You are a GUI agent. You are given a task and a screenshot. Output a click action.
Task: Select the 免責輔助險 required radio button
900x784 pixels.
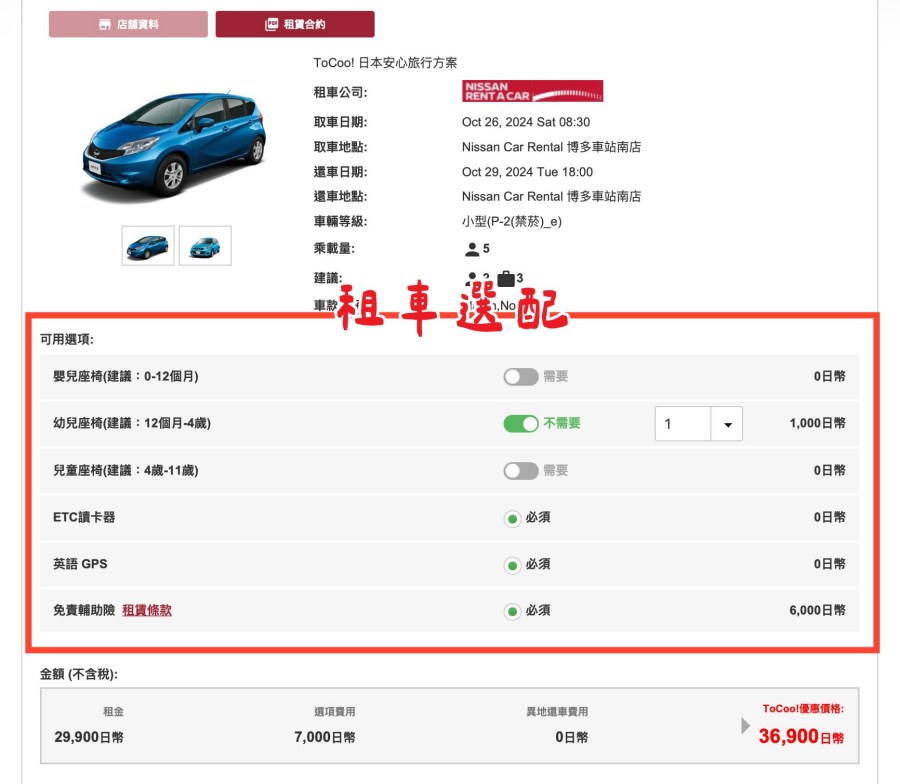point(512,612)
